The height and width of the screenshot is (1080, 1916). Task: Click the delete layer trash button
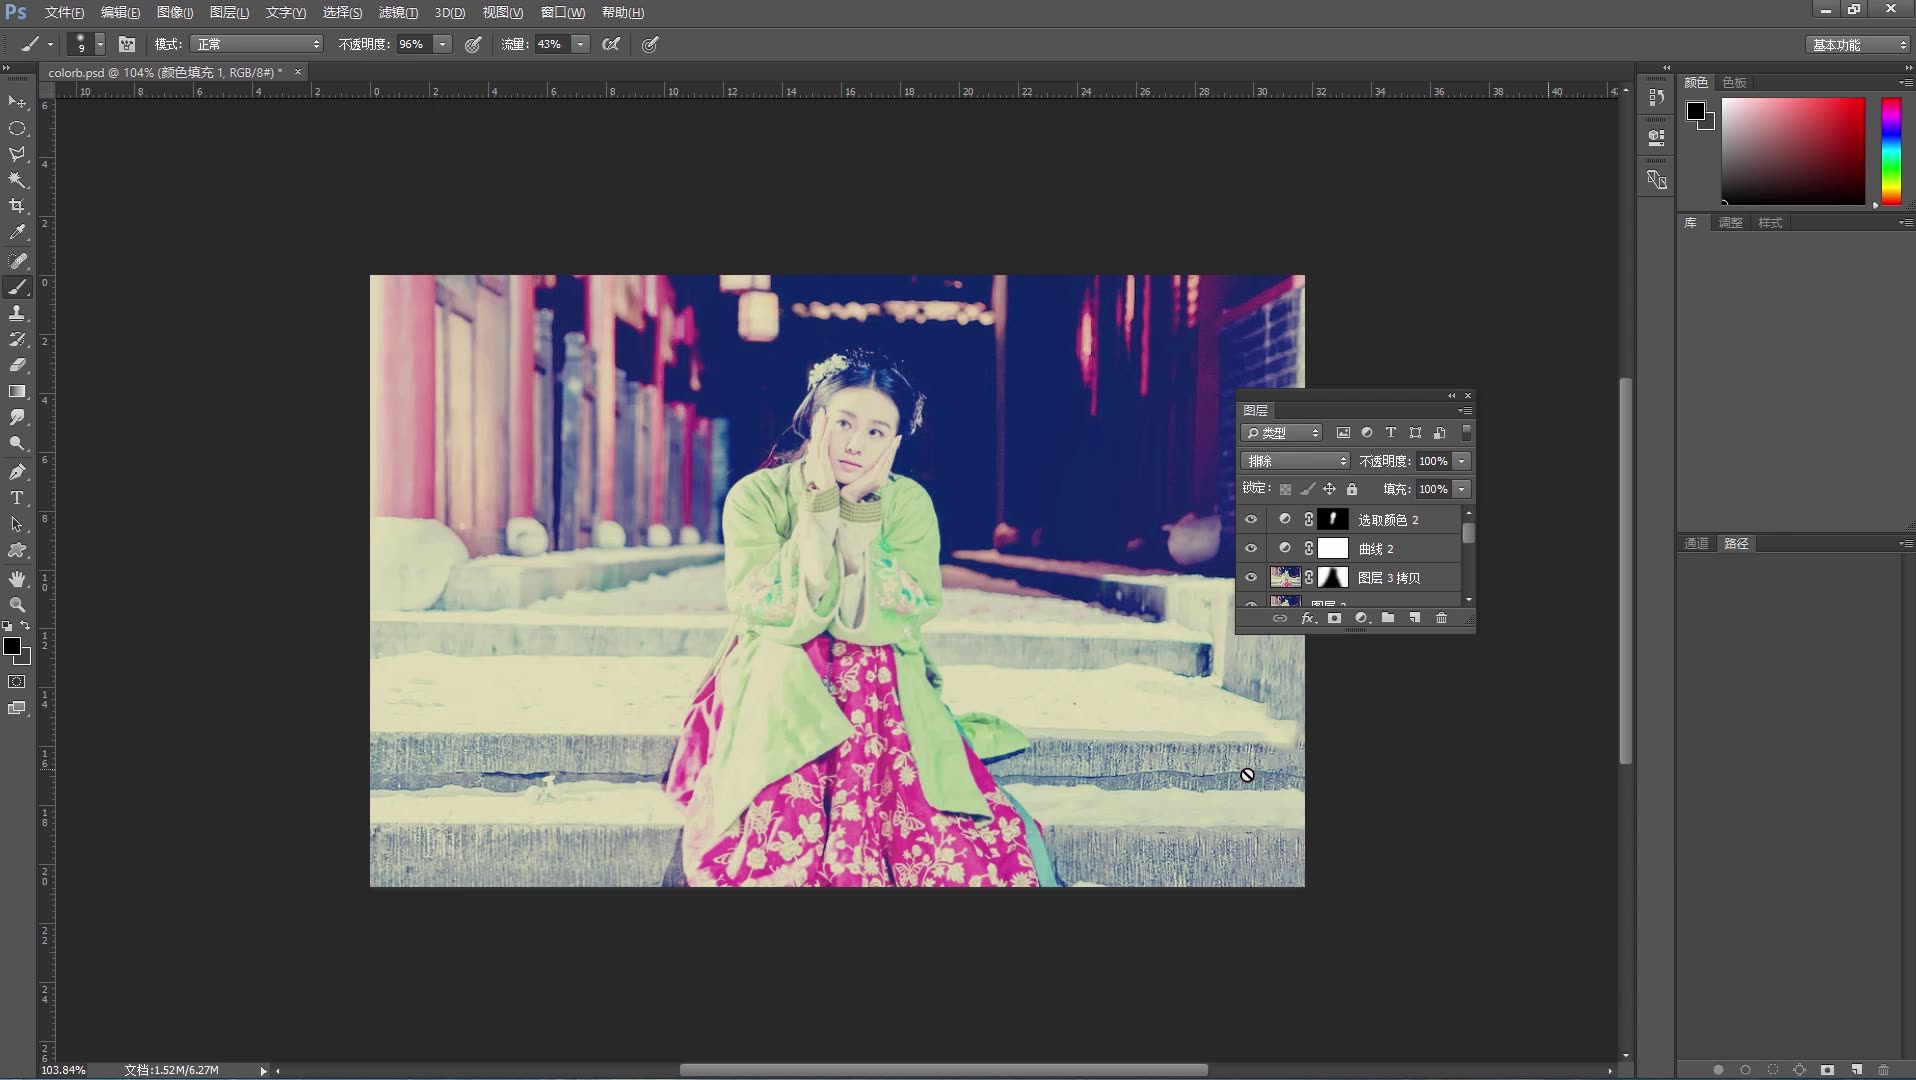1441,617
